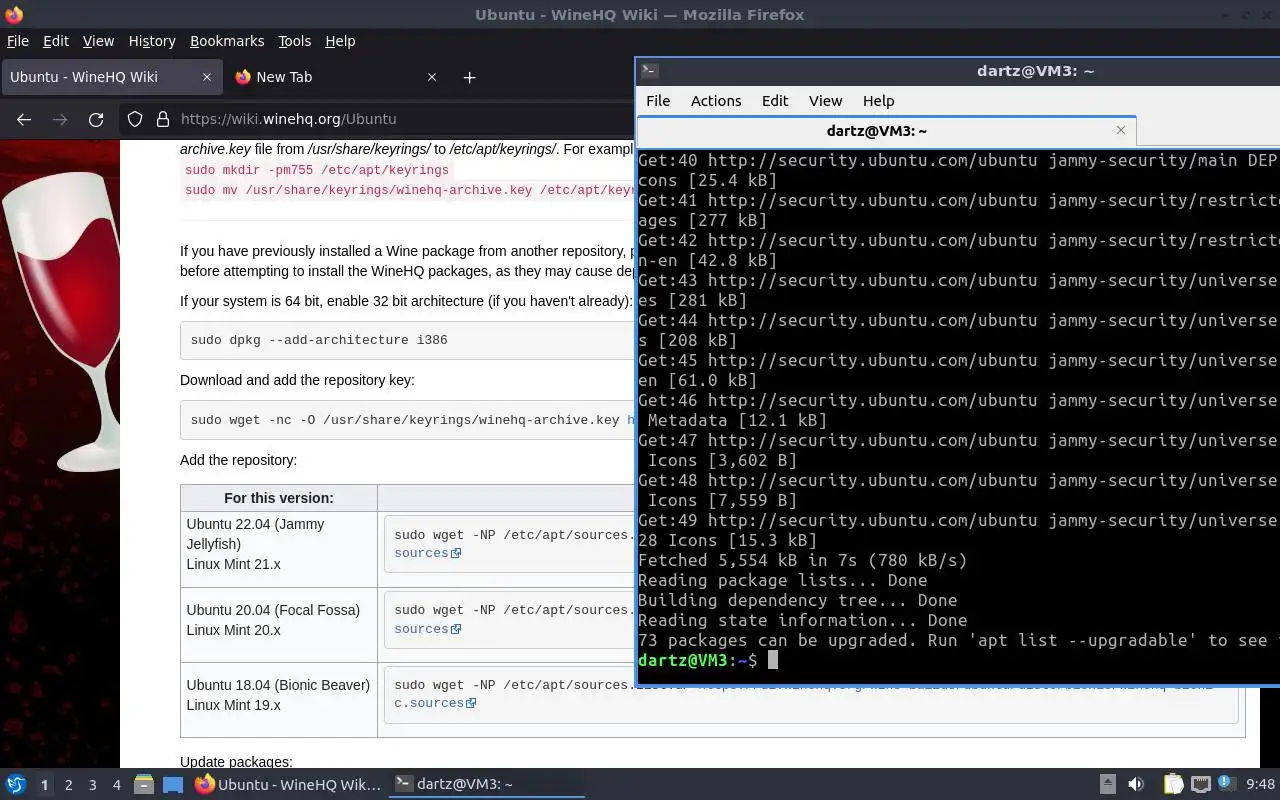
Task: Click the padlock site security icon
Action: pyautogui.click(x=163, y=119)
